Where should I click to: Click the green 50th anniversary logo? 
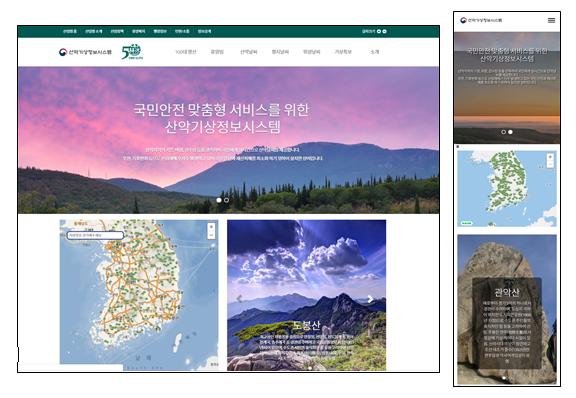132,52
